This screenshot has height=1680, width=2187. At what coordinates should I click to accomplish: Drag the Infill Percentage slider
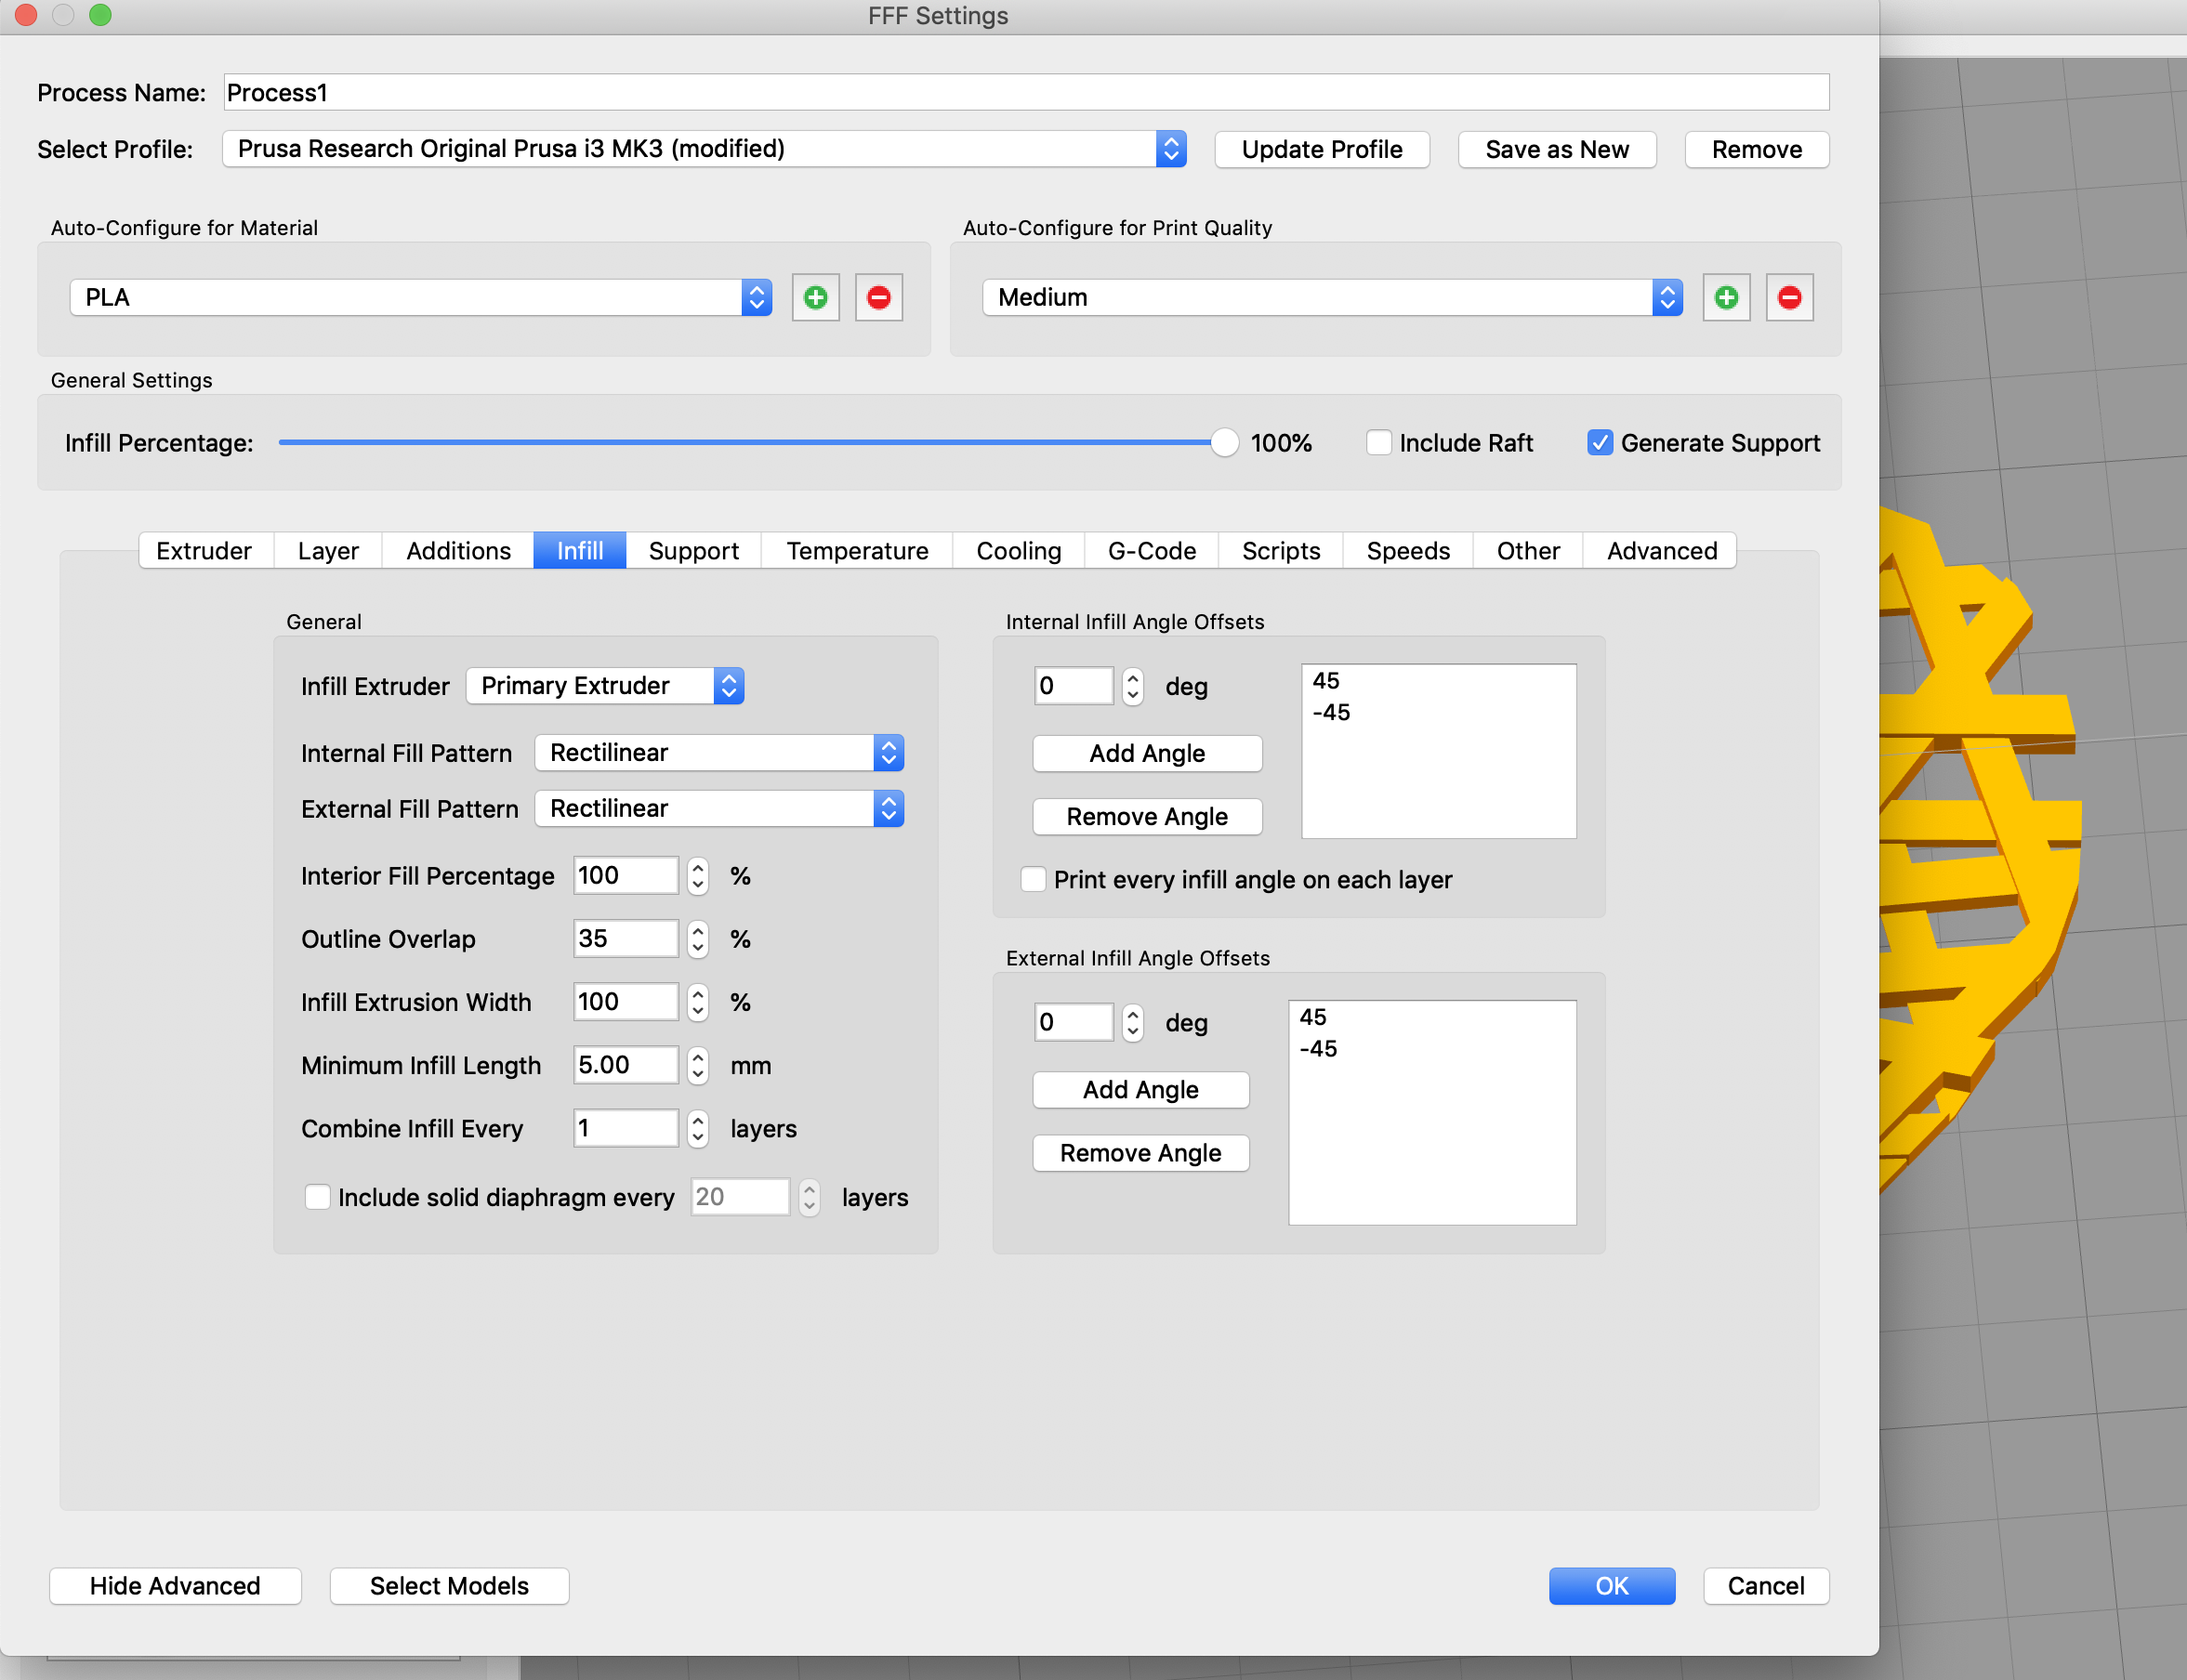tap(1225, 441)
